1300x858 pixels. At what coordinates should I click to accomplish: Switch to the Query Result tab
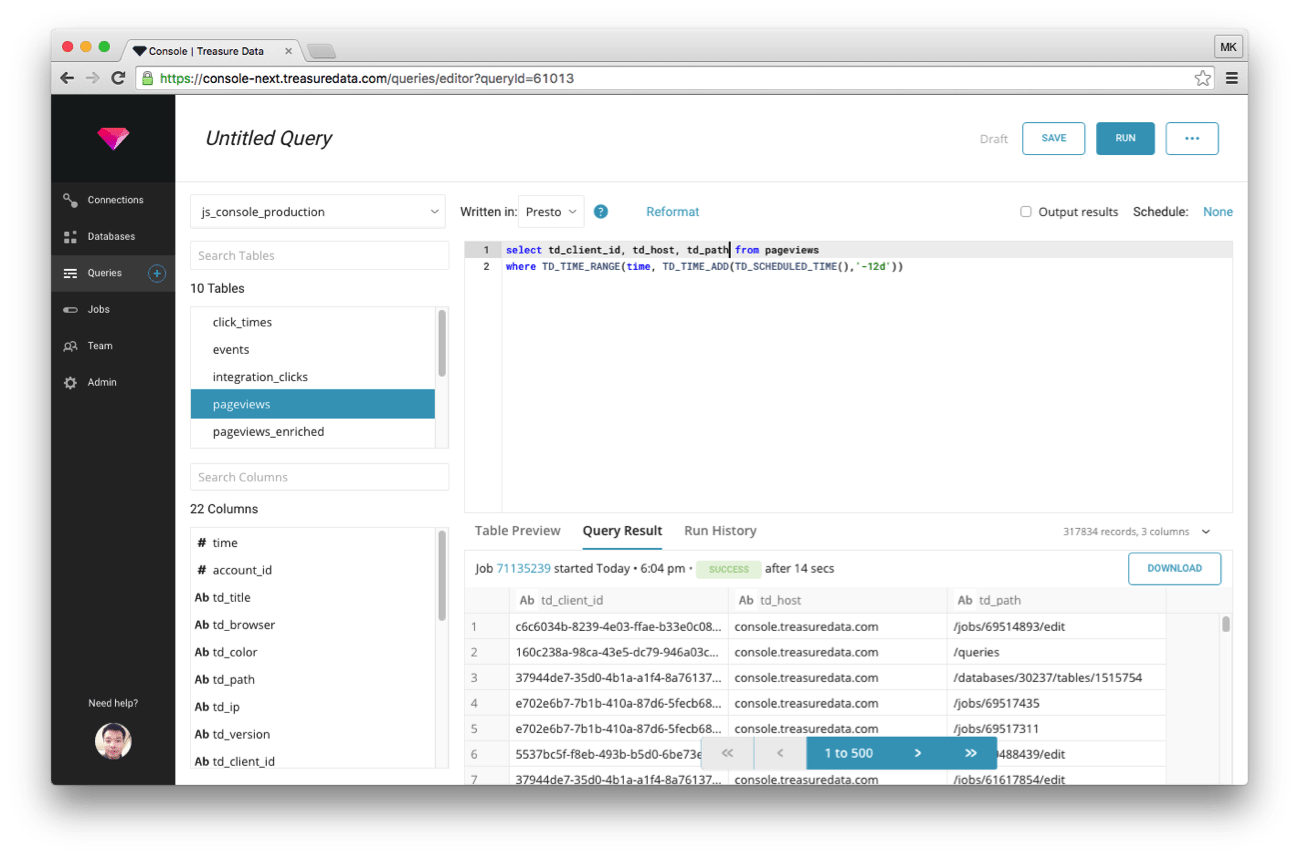tap(622, 531)
